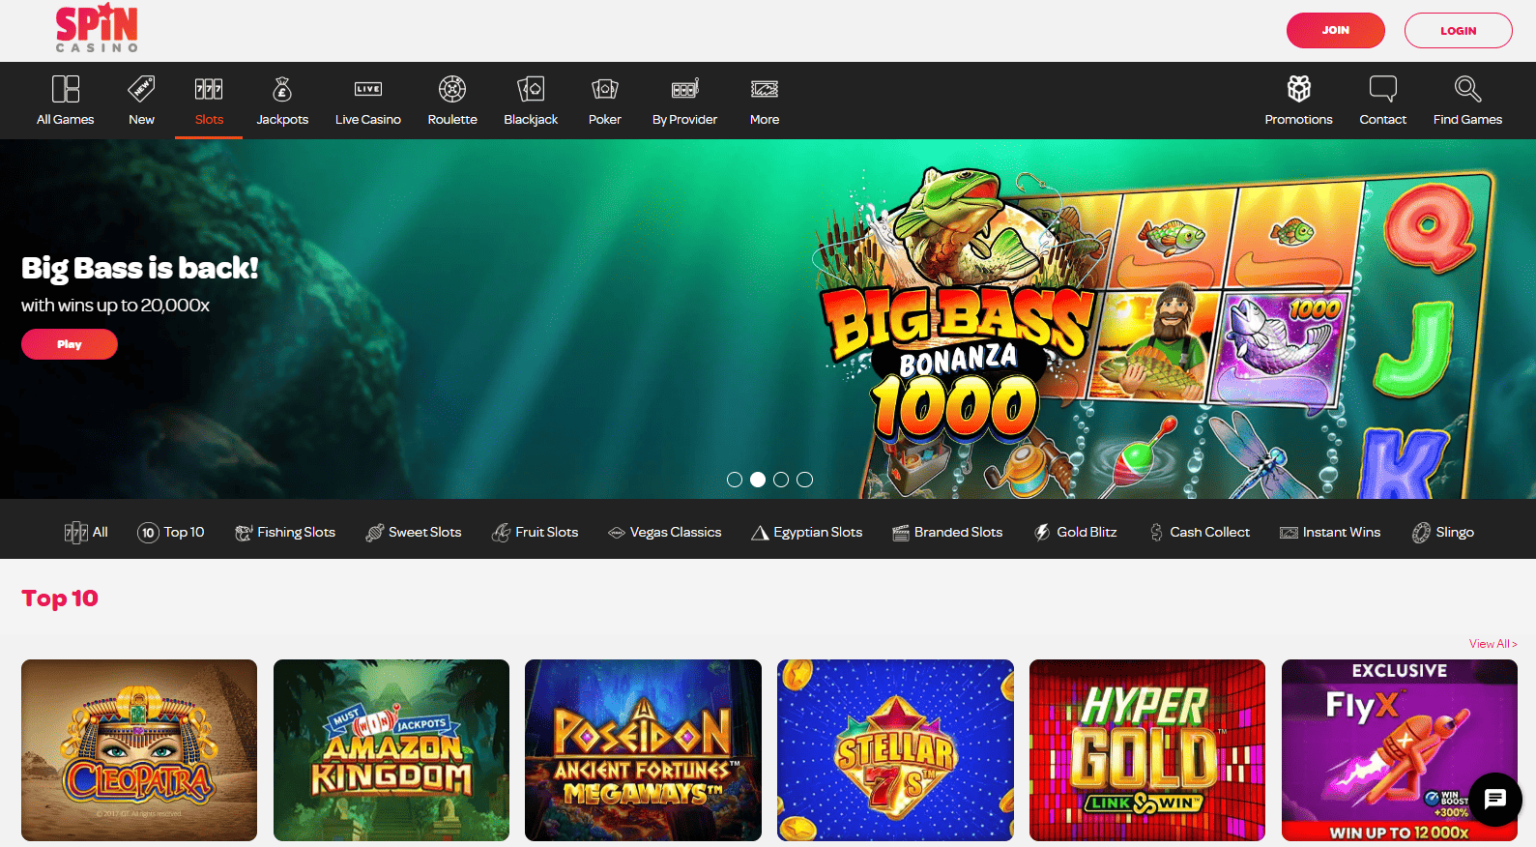The width and height of the screenshot is (1536, 847).
Task: Open Live Casino games
Action: tap(368, 100)
